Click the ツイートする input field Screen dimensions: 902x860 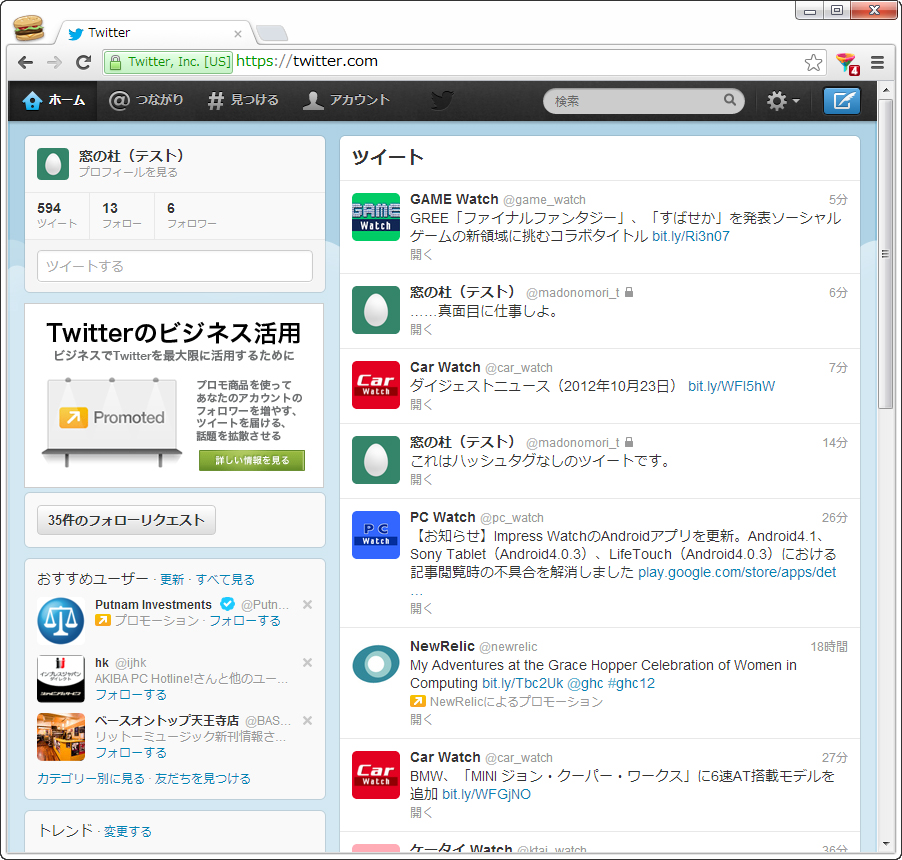(173, 266)
